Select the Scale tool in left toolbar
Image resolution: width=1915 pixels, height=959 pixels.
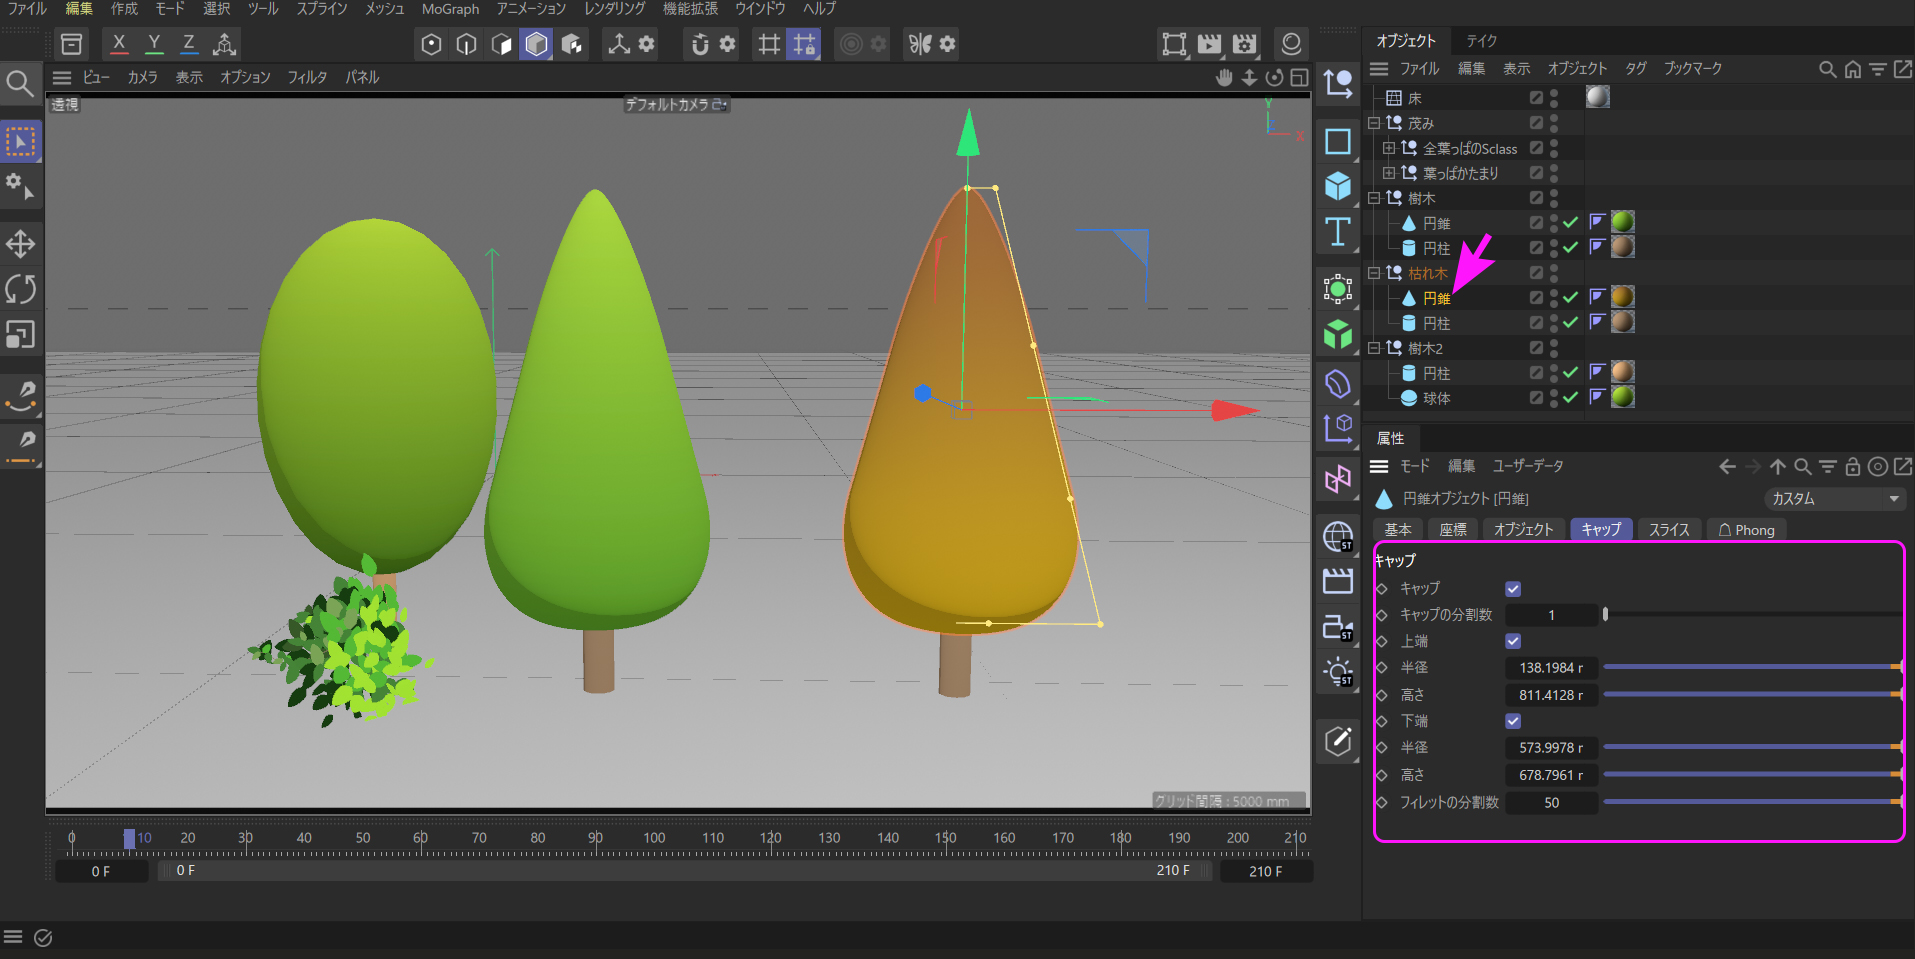click(x=20, y=334)
